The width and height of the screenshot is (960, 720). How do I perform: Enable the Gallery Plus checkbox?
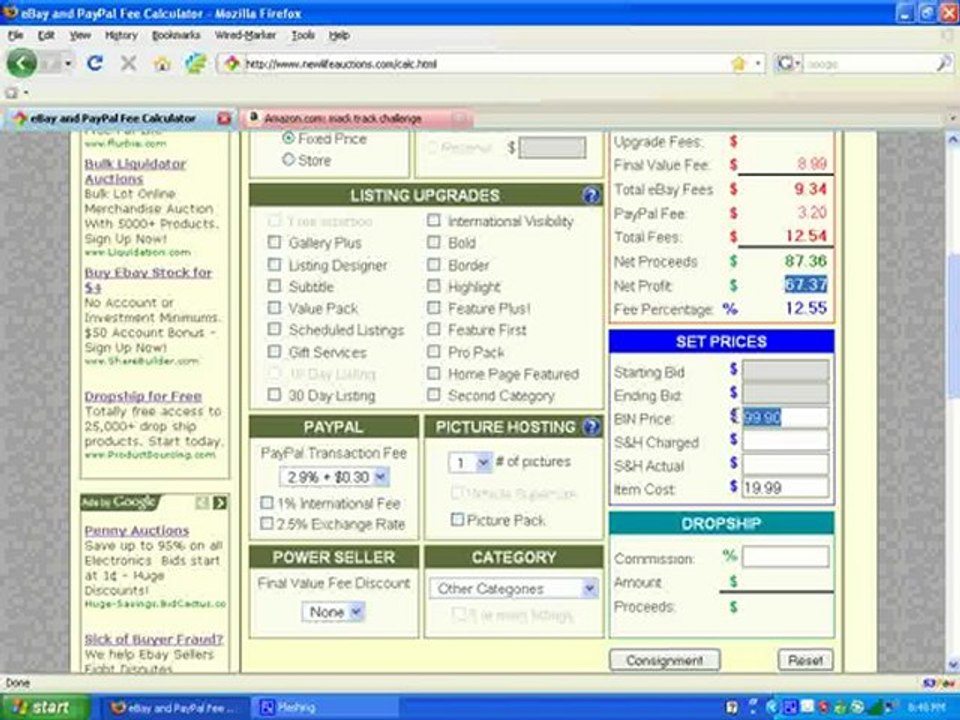274,242
